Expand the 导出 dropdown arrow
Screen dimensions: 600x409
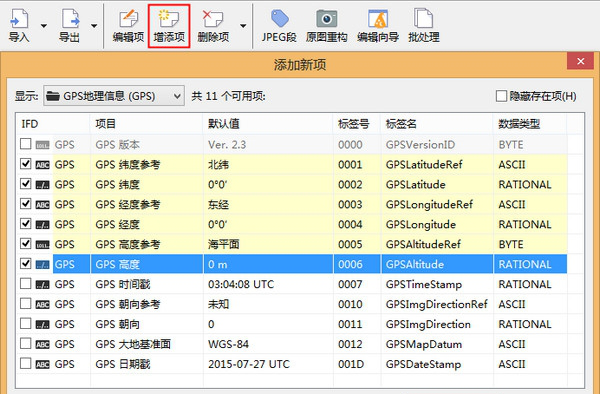coord(94,26)
